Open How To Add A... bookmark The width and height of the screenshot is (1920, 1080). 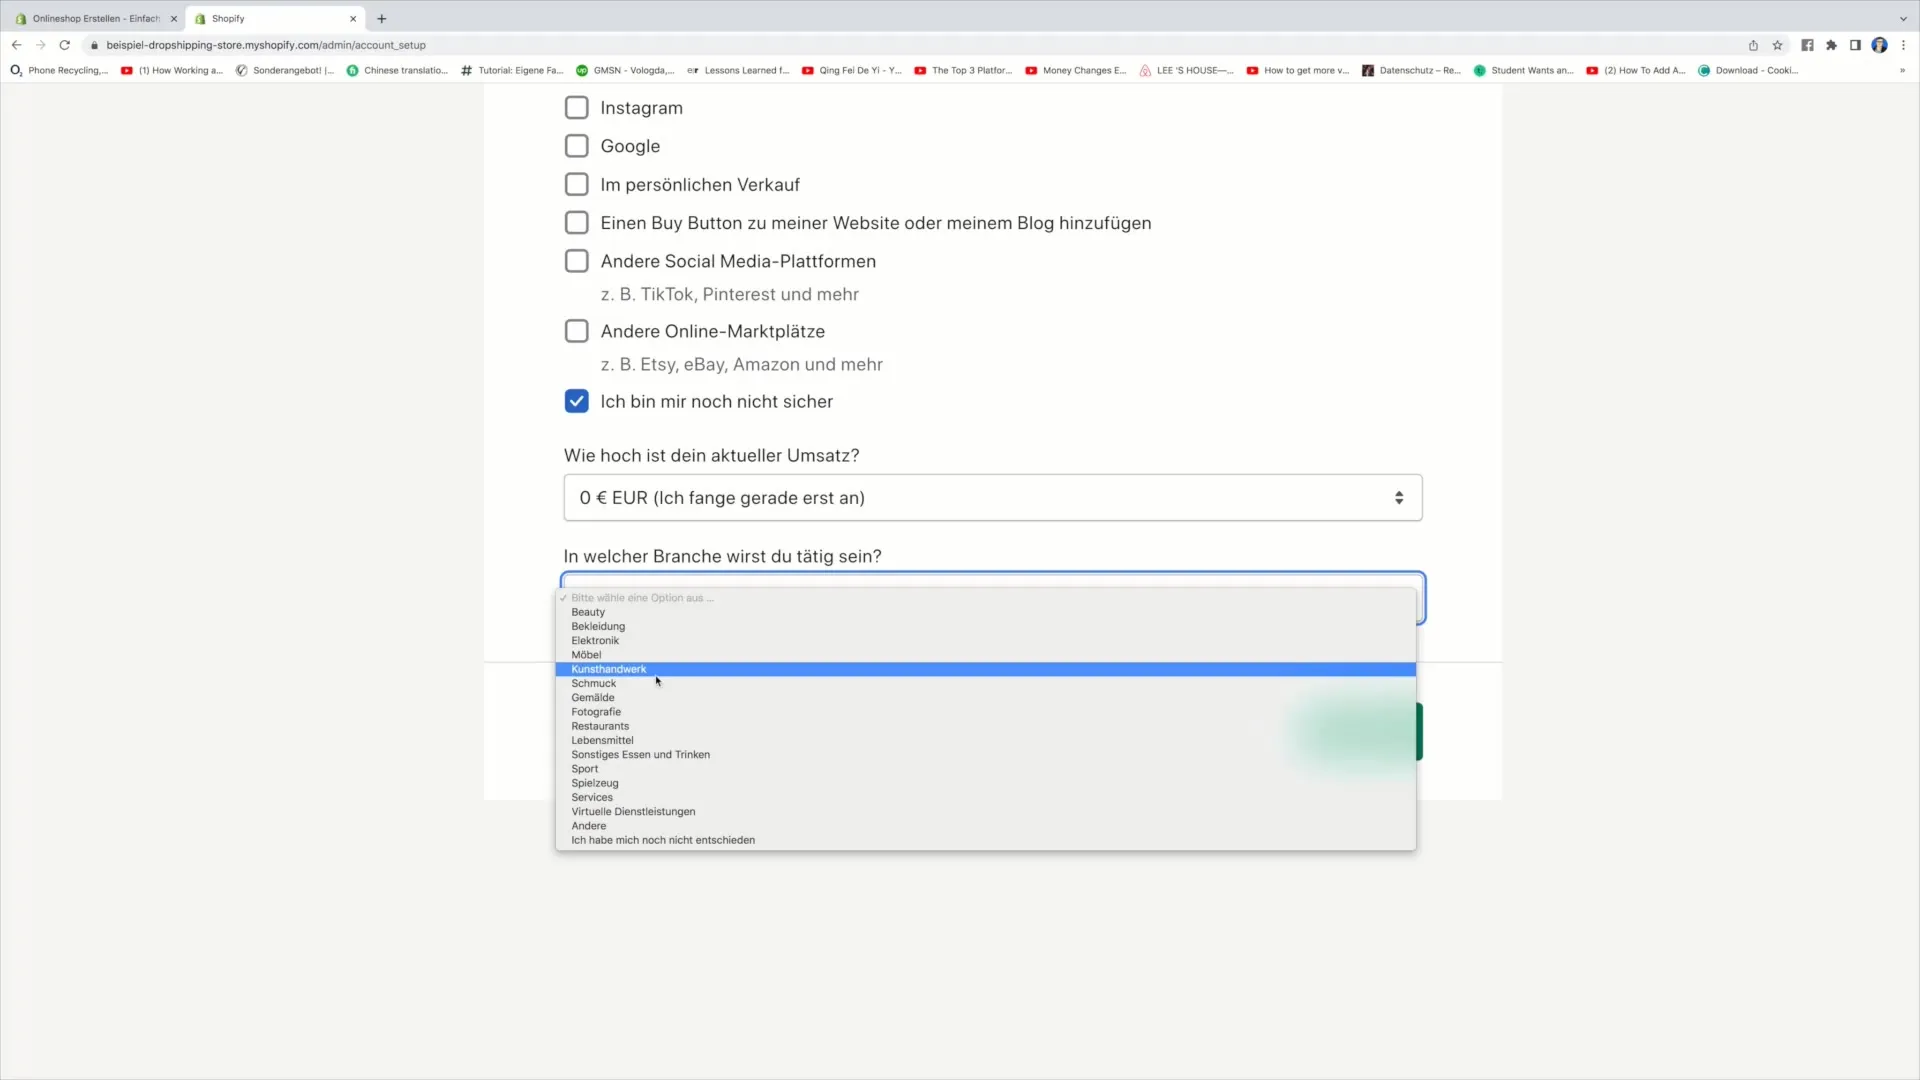[1636, 71]
